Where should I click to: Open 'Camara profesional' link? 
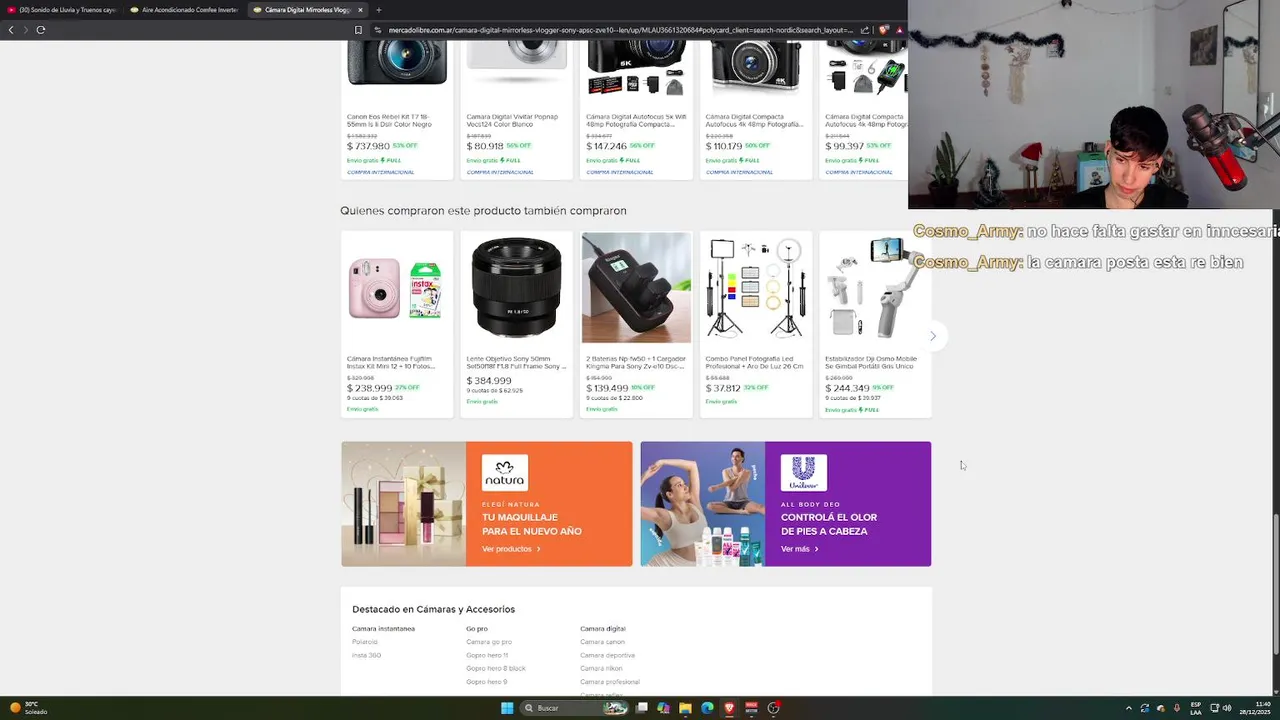tap(610, 682)
